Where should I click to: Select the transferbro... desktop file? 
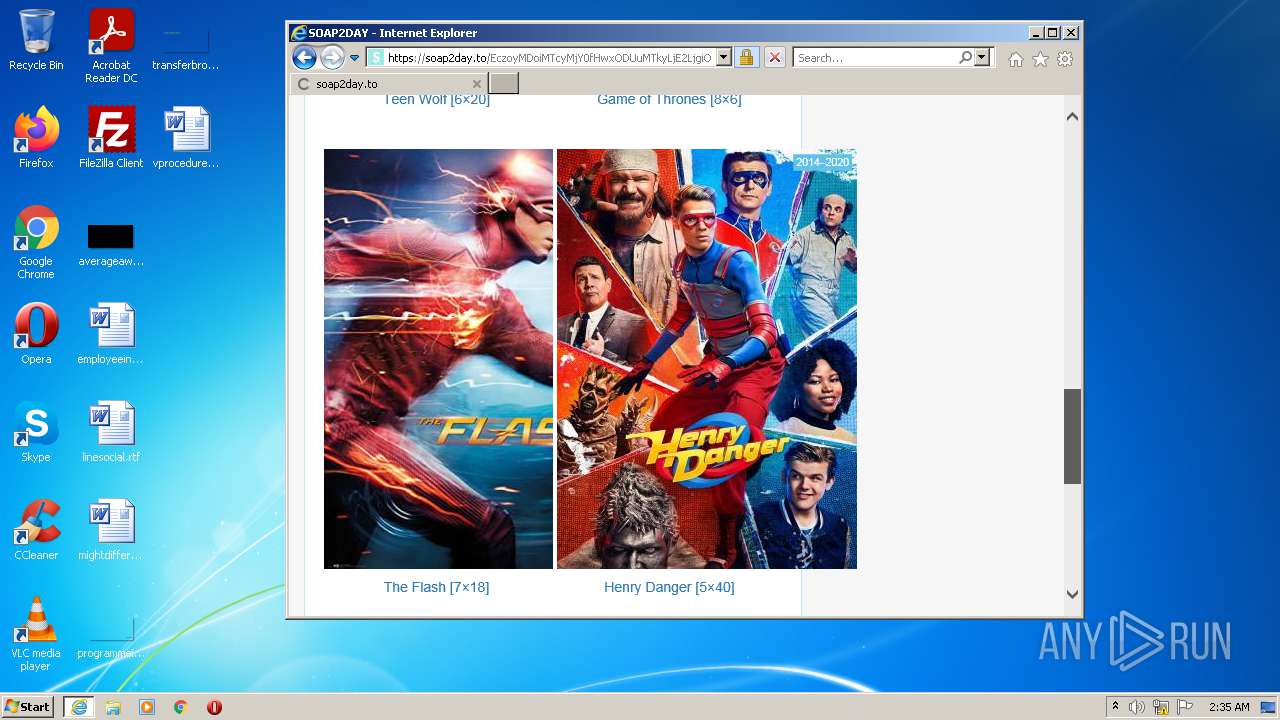[x=186, y=46]
